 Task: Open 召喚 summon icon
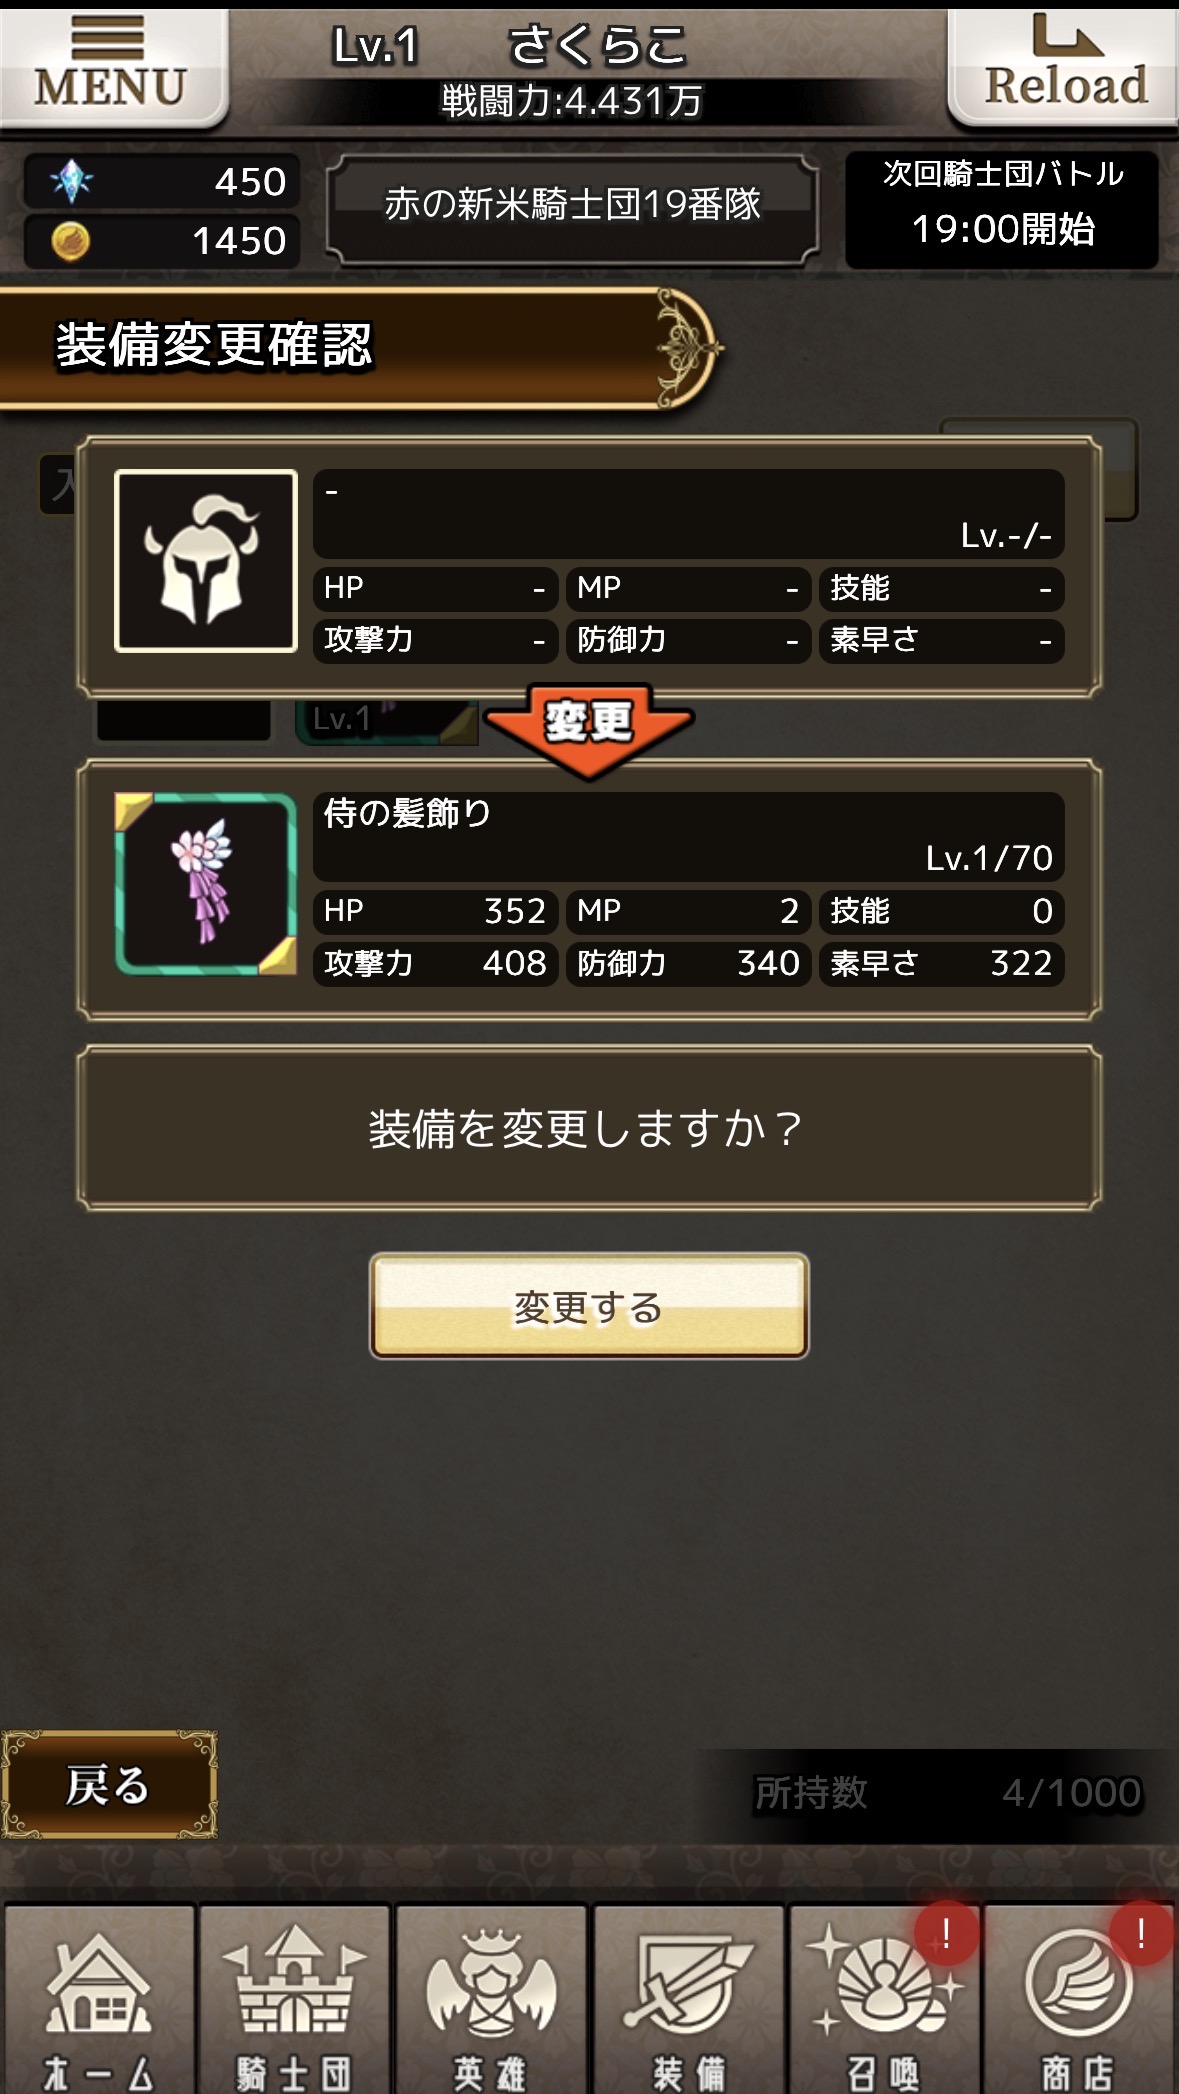pyautogui.click(x=884, y=1998)
